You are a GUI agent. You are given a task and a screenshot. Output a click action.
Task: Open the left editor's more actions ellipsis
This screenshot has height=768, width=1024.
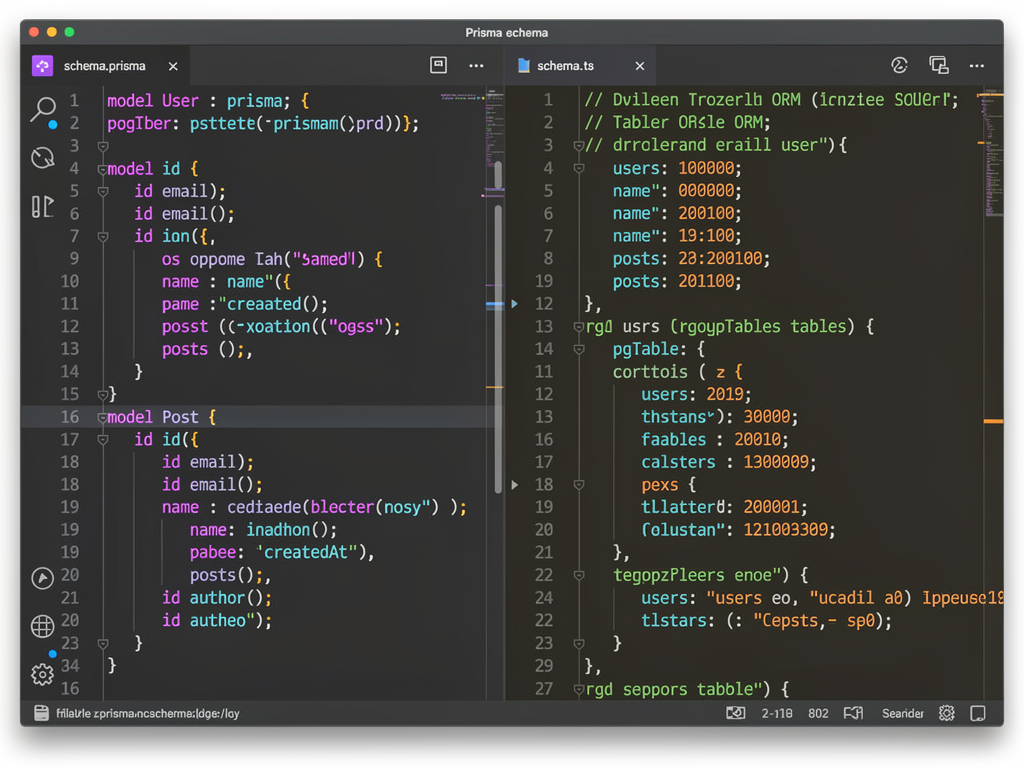point(476,66)
